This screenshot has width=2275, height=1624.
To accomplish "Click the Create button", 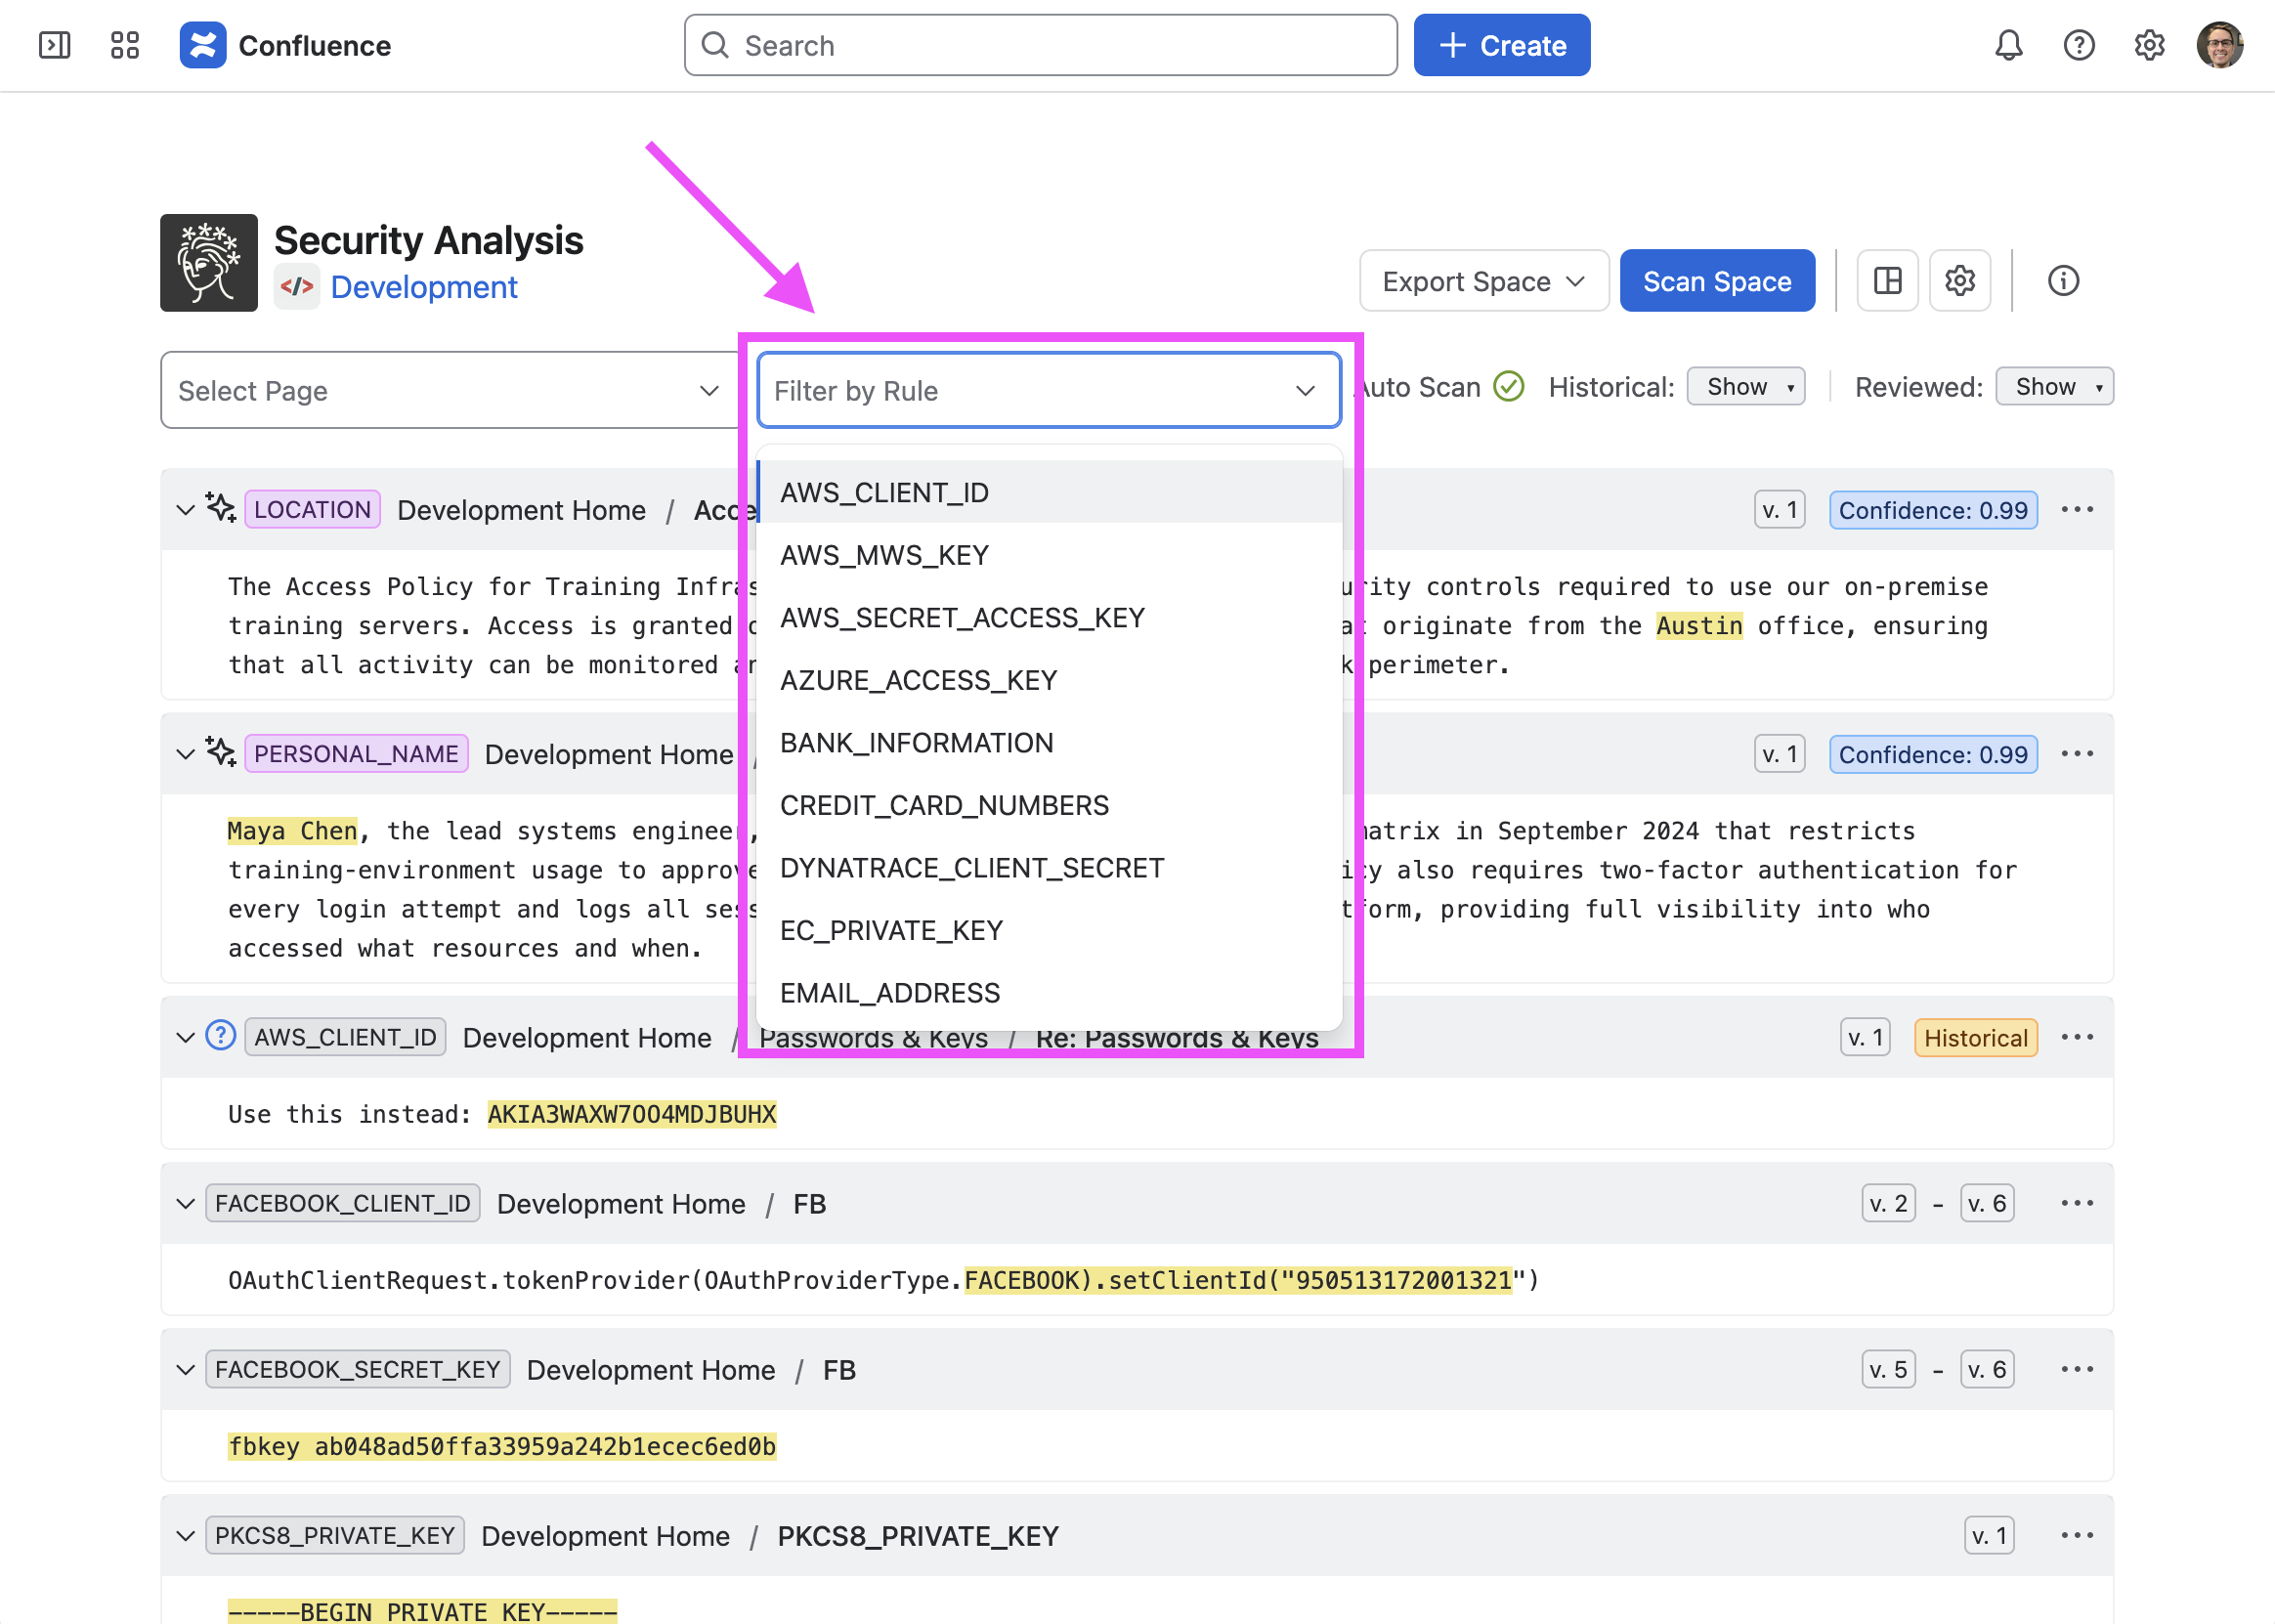I will tap(1501, 45).
